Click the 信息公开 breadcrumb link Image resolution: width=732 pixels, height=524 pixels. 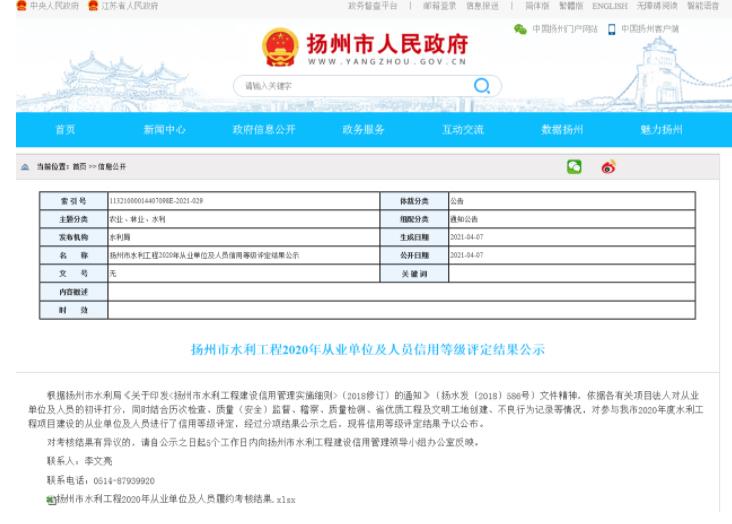[x=109, y=168]
